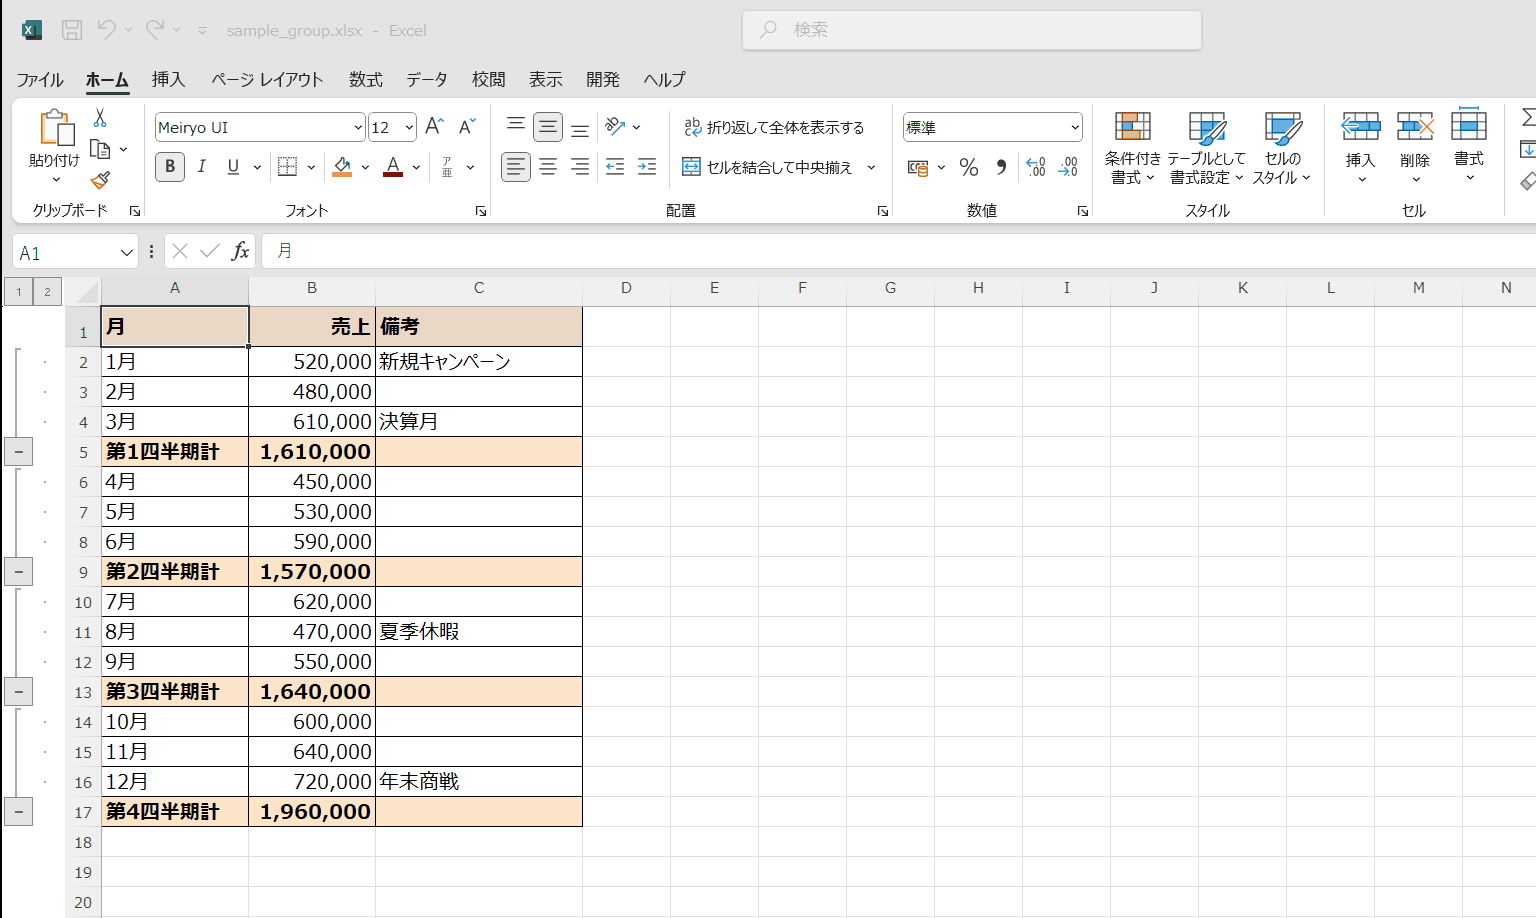Click the Format Painter brush icon

click(x=100, y=180)
